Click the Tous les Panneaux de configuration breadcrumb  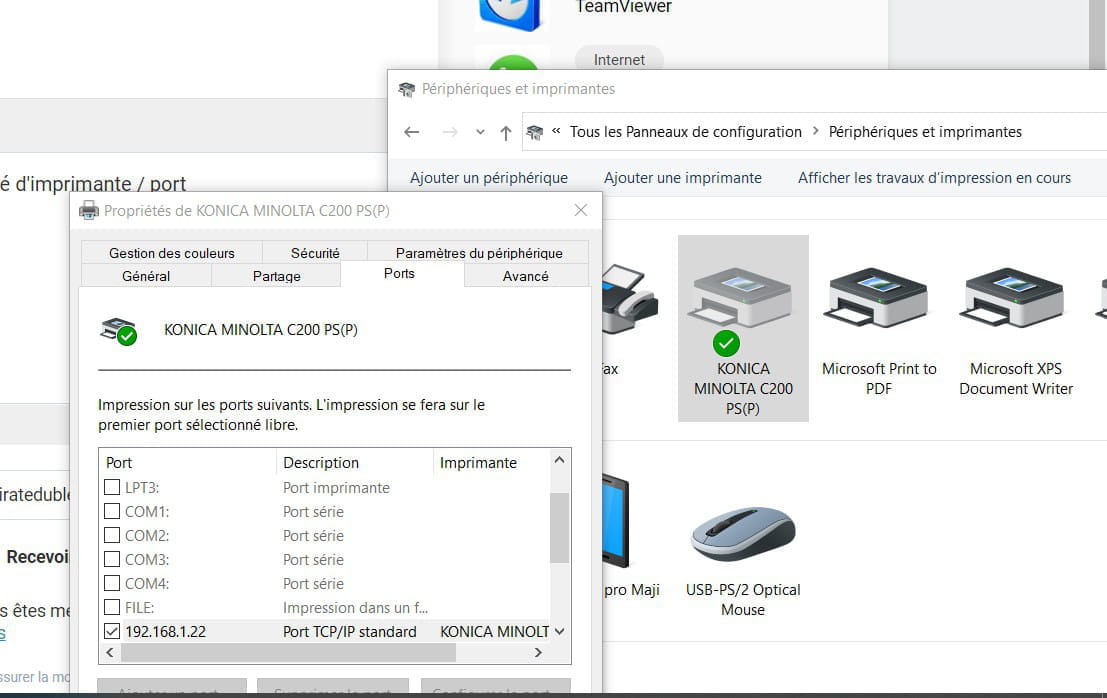pyautogui.click(x=686, y=132)
